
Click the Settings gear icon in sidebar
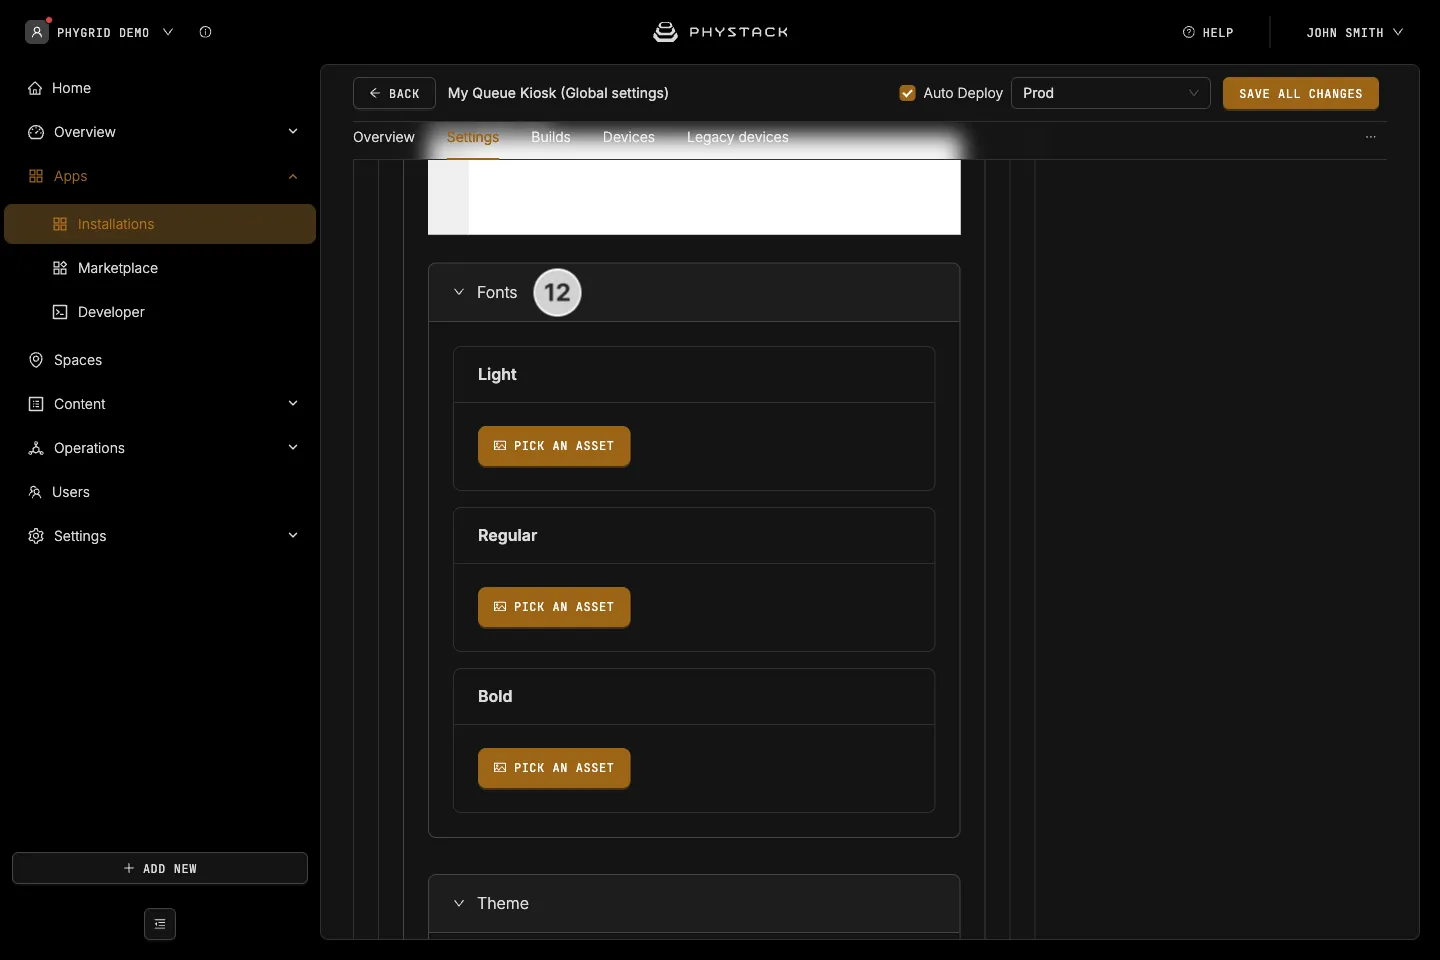(x=36, y=536)
